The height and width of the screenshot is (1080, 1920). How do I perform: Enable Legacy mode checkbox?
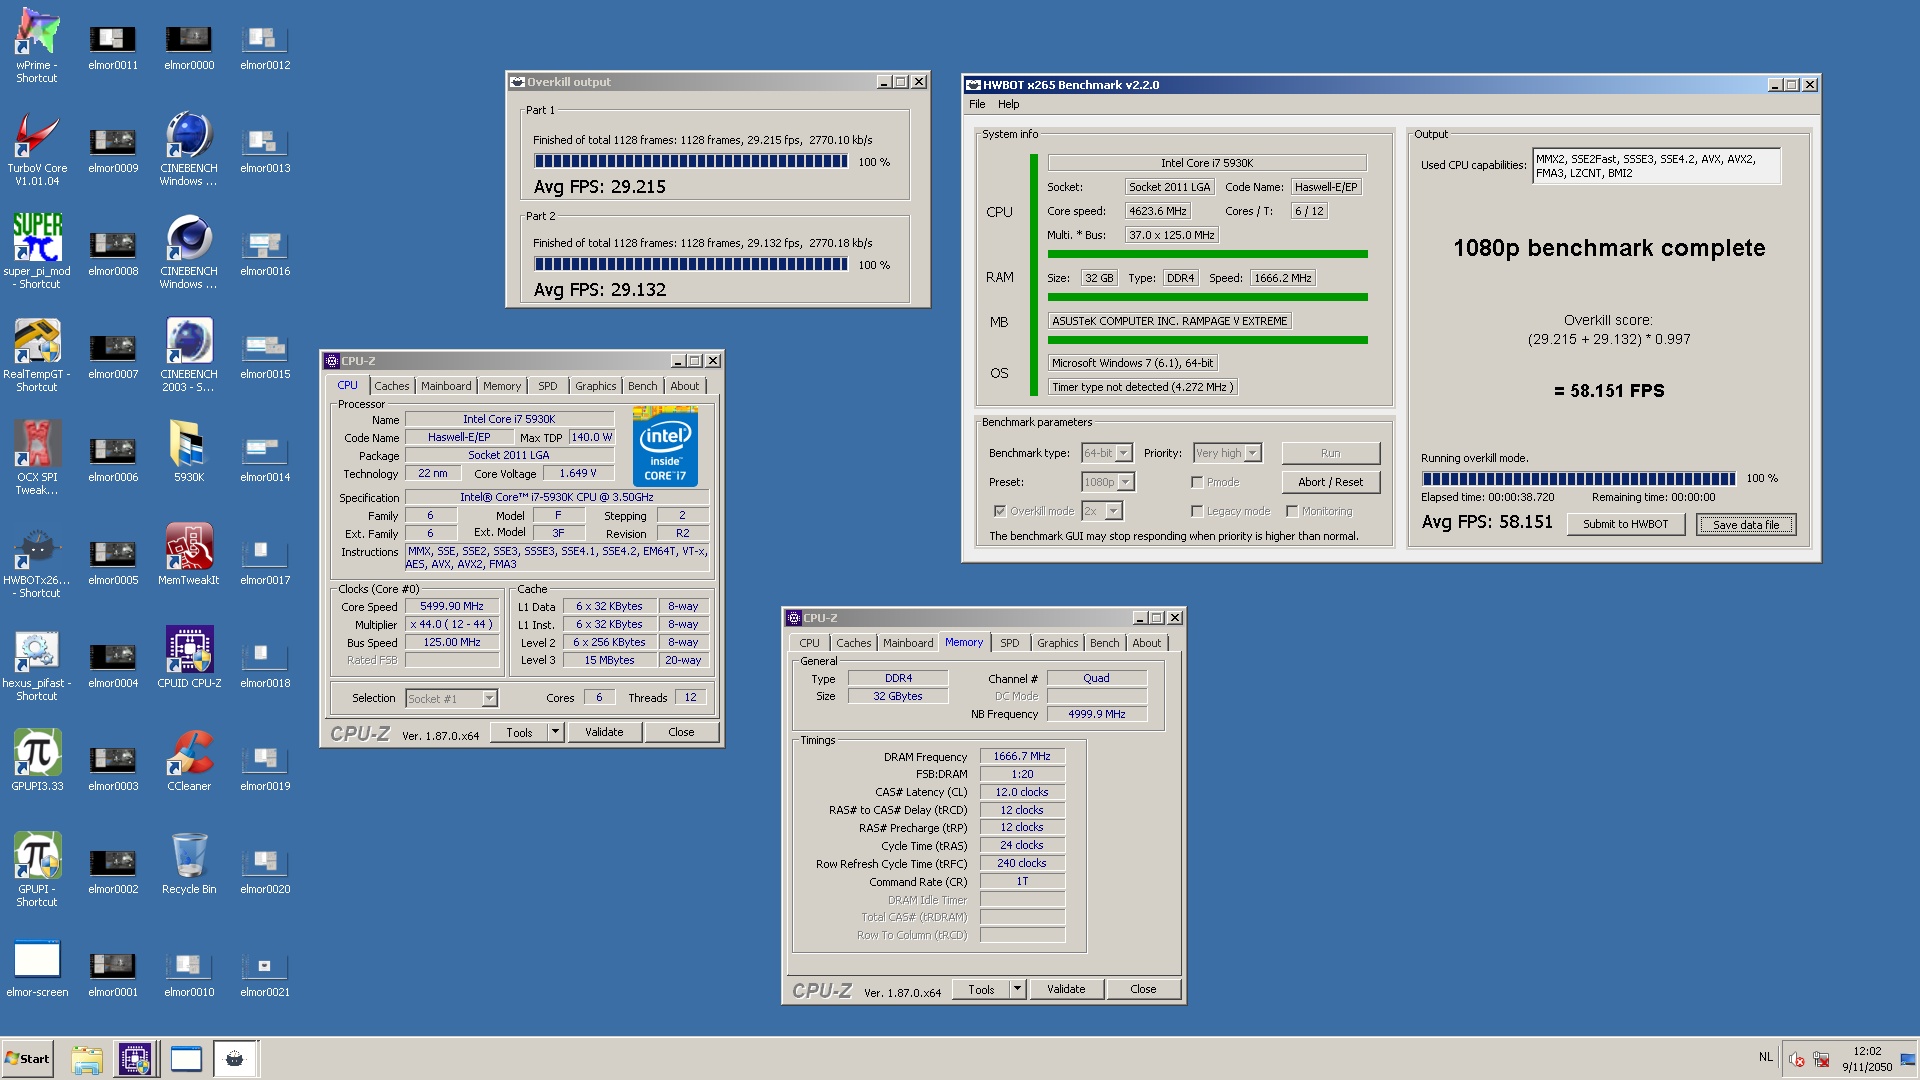(x=1196, y=511)
